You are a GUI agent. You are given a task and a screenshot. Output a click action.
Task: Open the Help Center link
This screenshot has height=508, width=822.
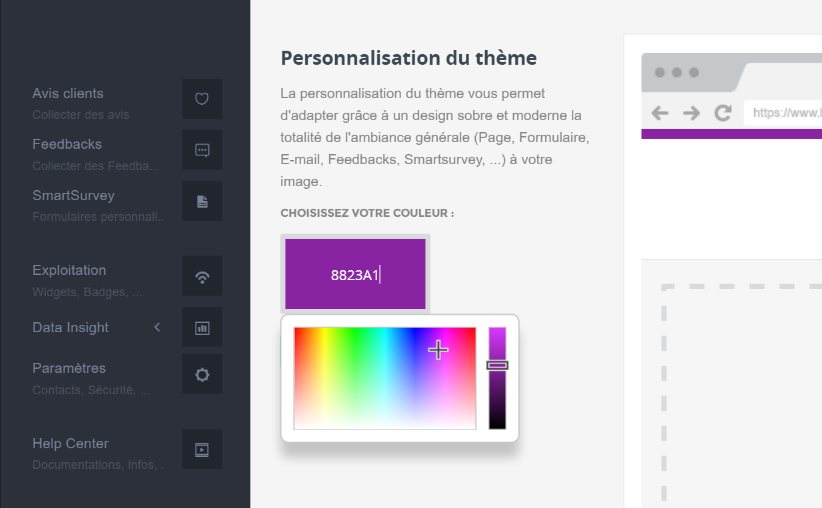click(70, 444)
